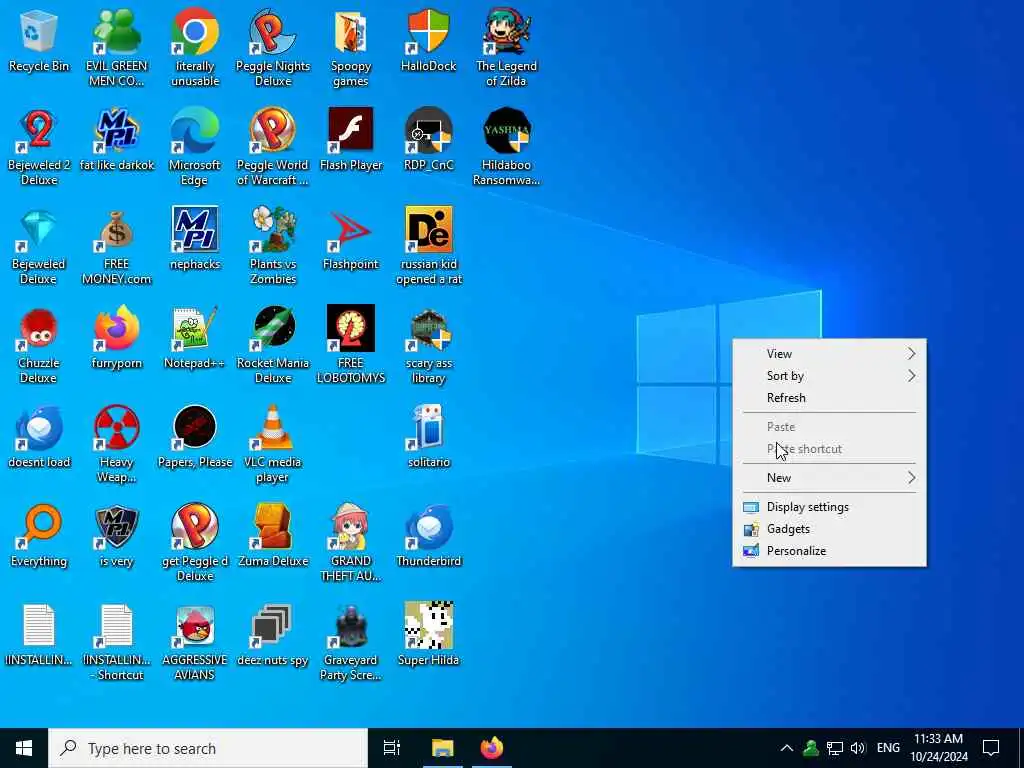The image size is (1024, 768).
Task: Launch Microsoft Edge desktop shortcut
Action: click(195, 146)
